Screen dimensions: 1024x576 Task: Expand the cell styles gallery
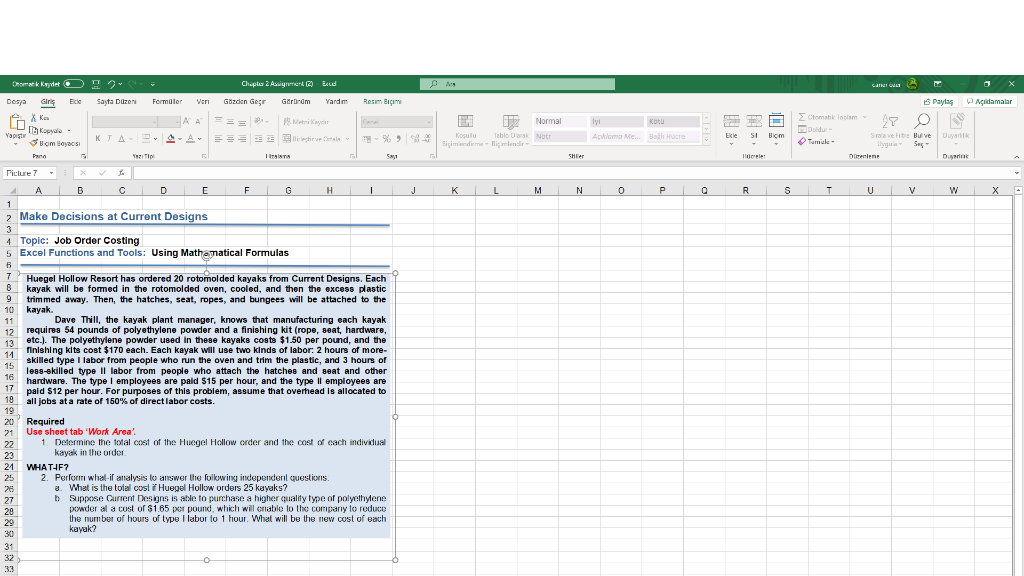[x=707, y=140]
